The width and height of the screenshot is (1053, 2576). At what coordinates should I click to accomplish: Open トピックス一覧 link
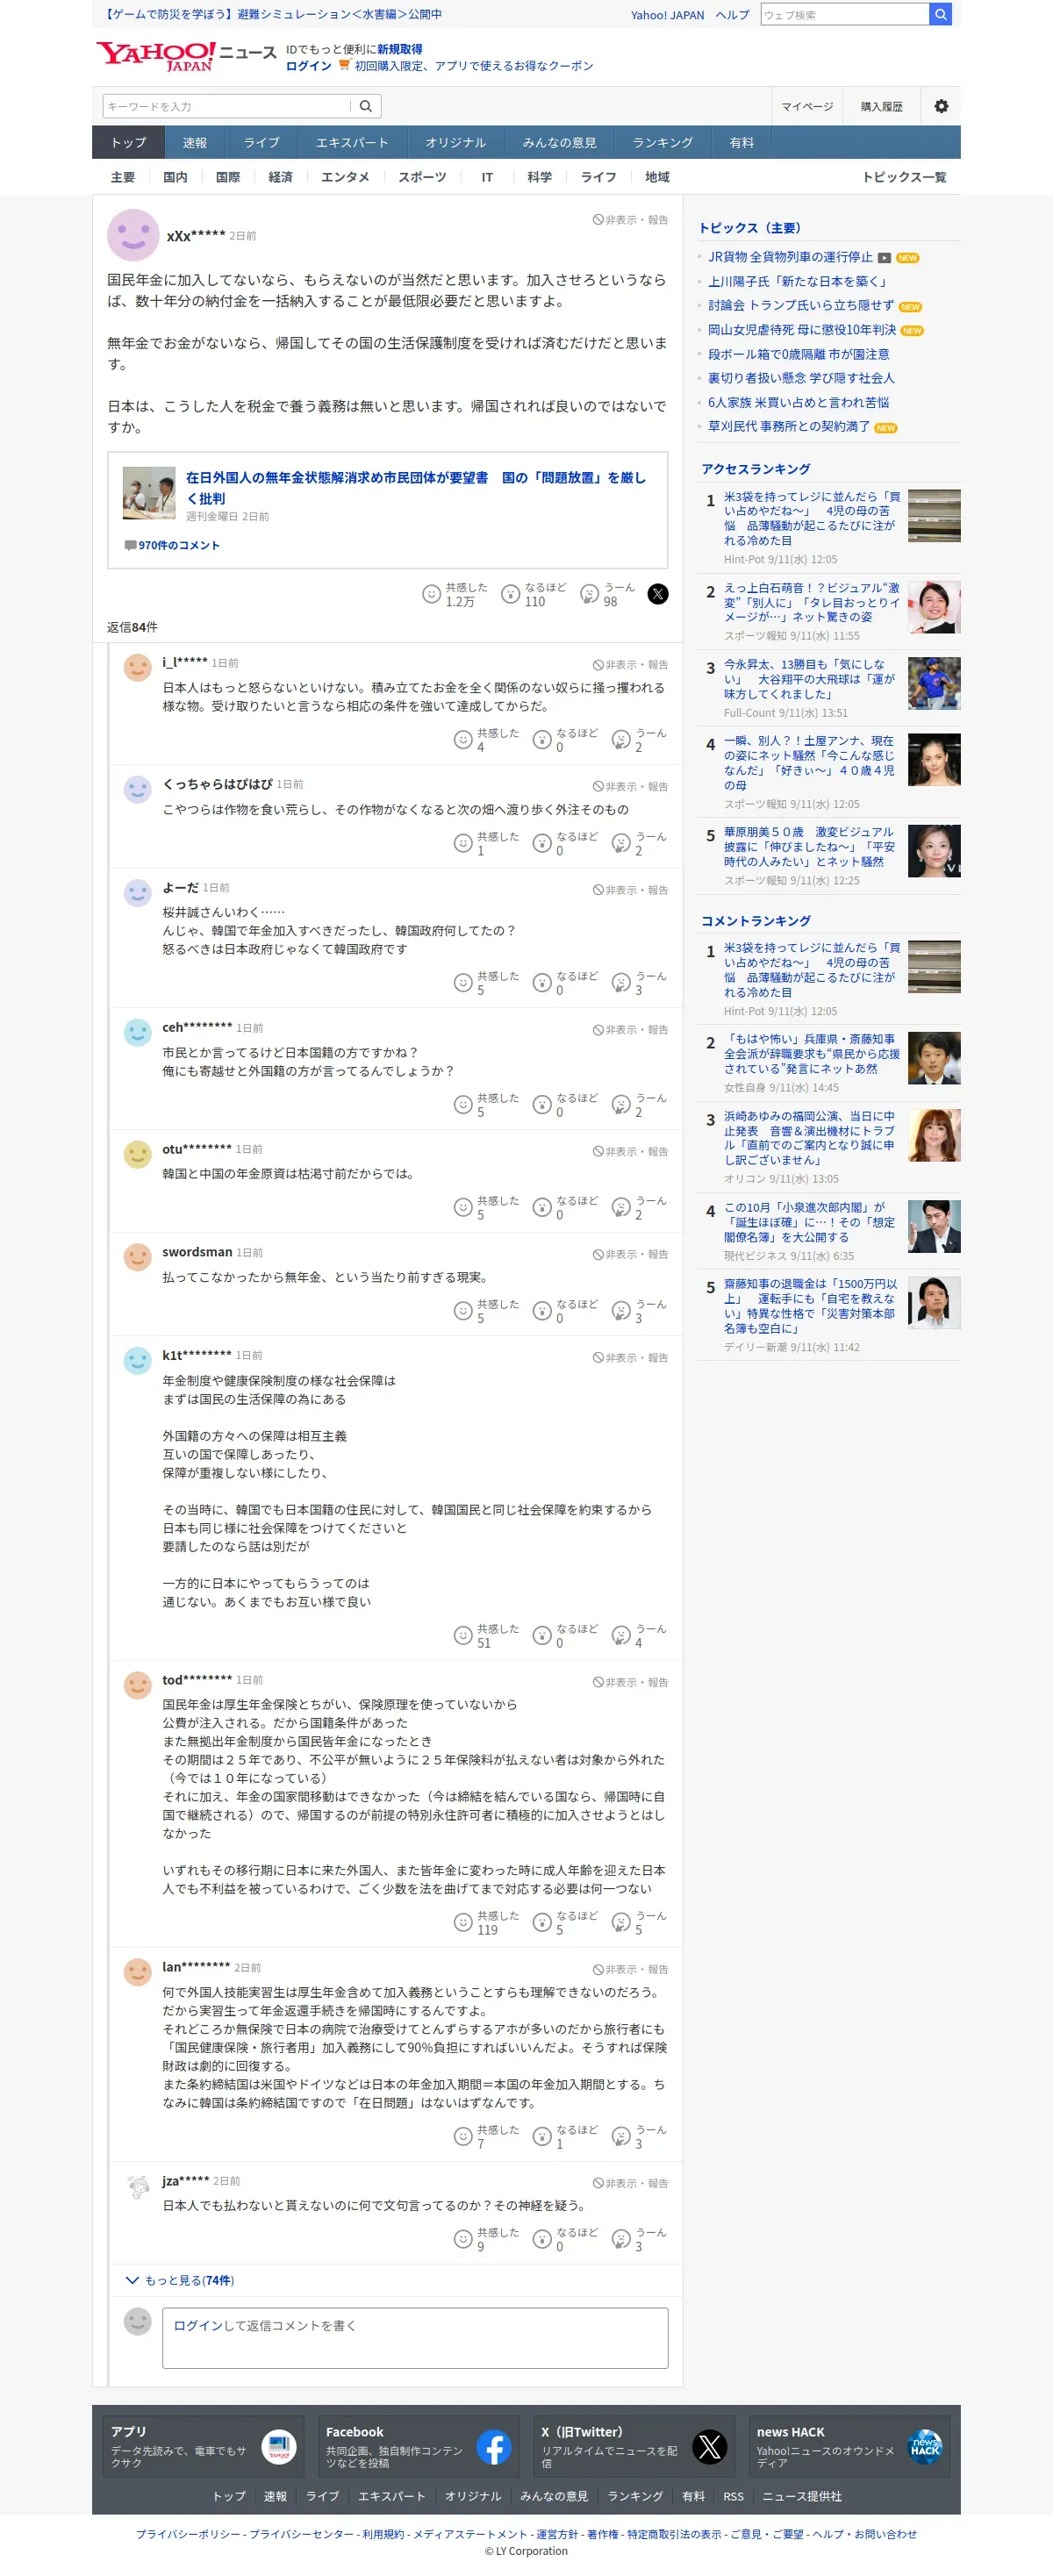904,177
